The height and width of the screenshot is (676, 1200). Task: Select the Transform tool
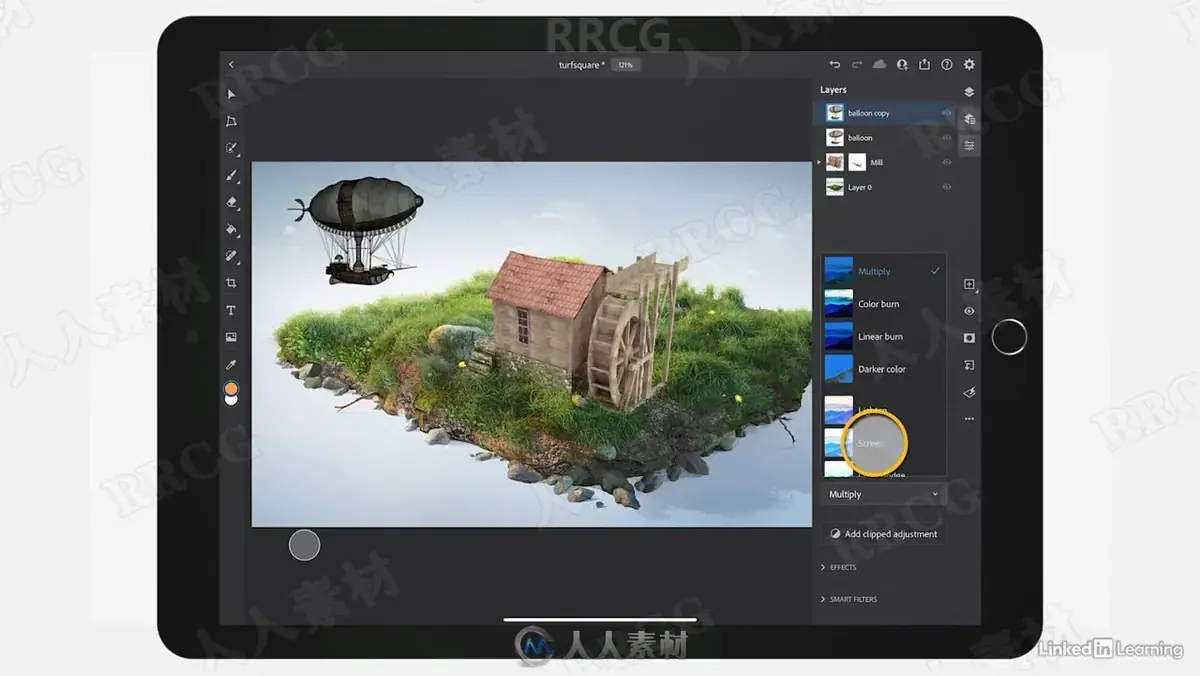231,121
